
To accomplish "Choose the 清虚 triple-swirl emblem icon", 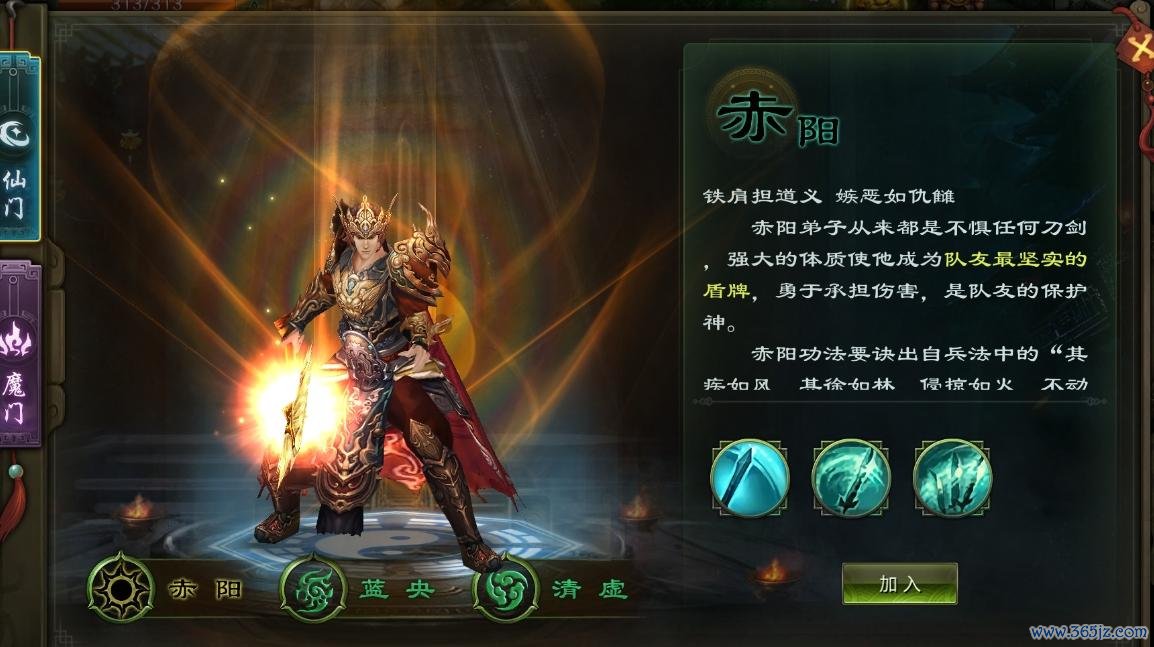I will [x=506, y=589].
